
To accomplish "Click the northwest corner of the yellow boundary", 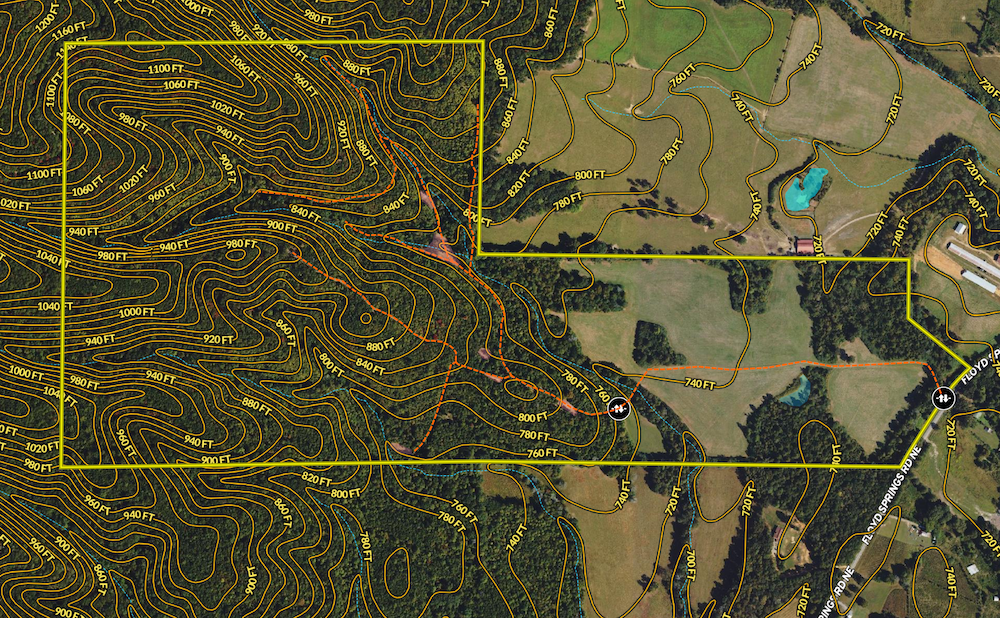I will pyautogui.click(x=65, y=44).
